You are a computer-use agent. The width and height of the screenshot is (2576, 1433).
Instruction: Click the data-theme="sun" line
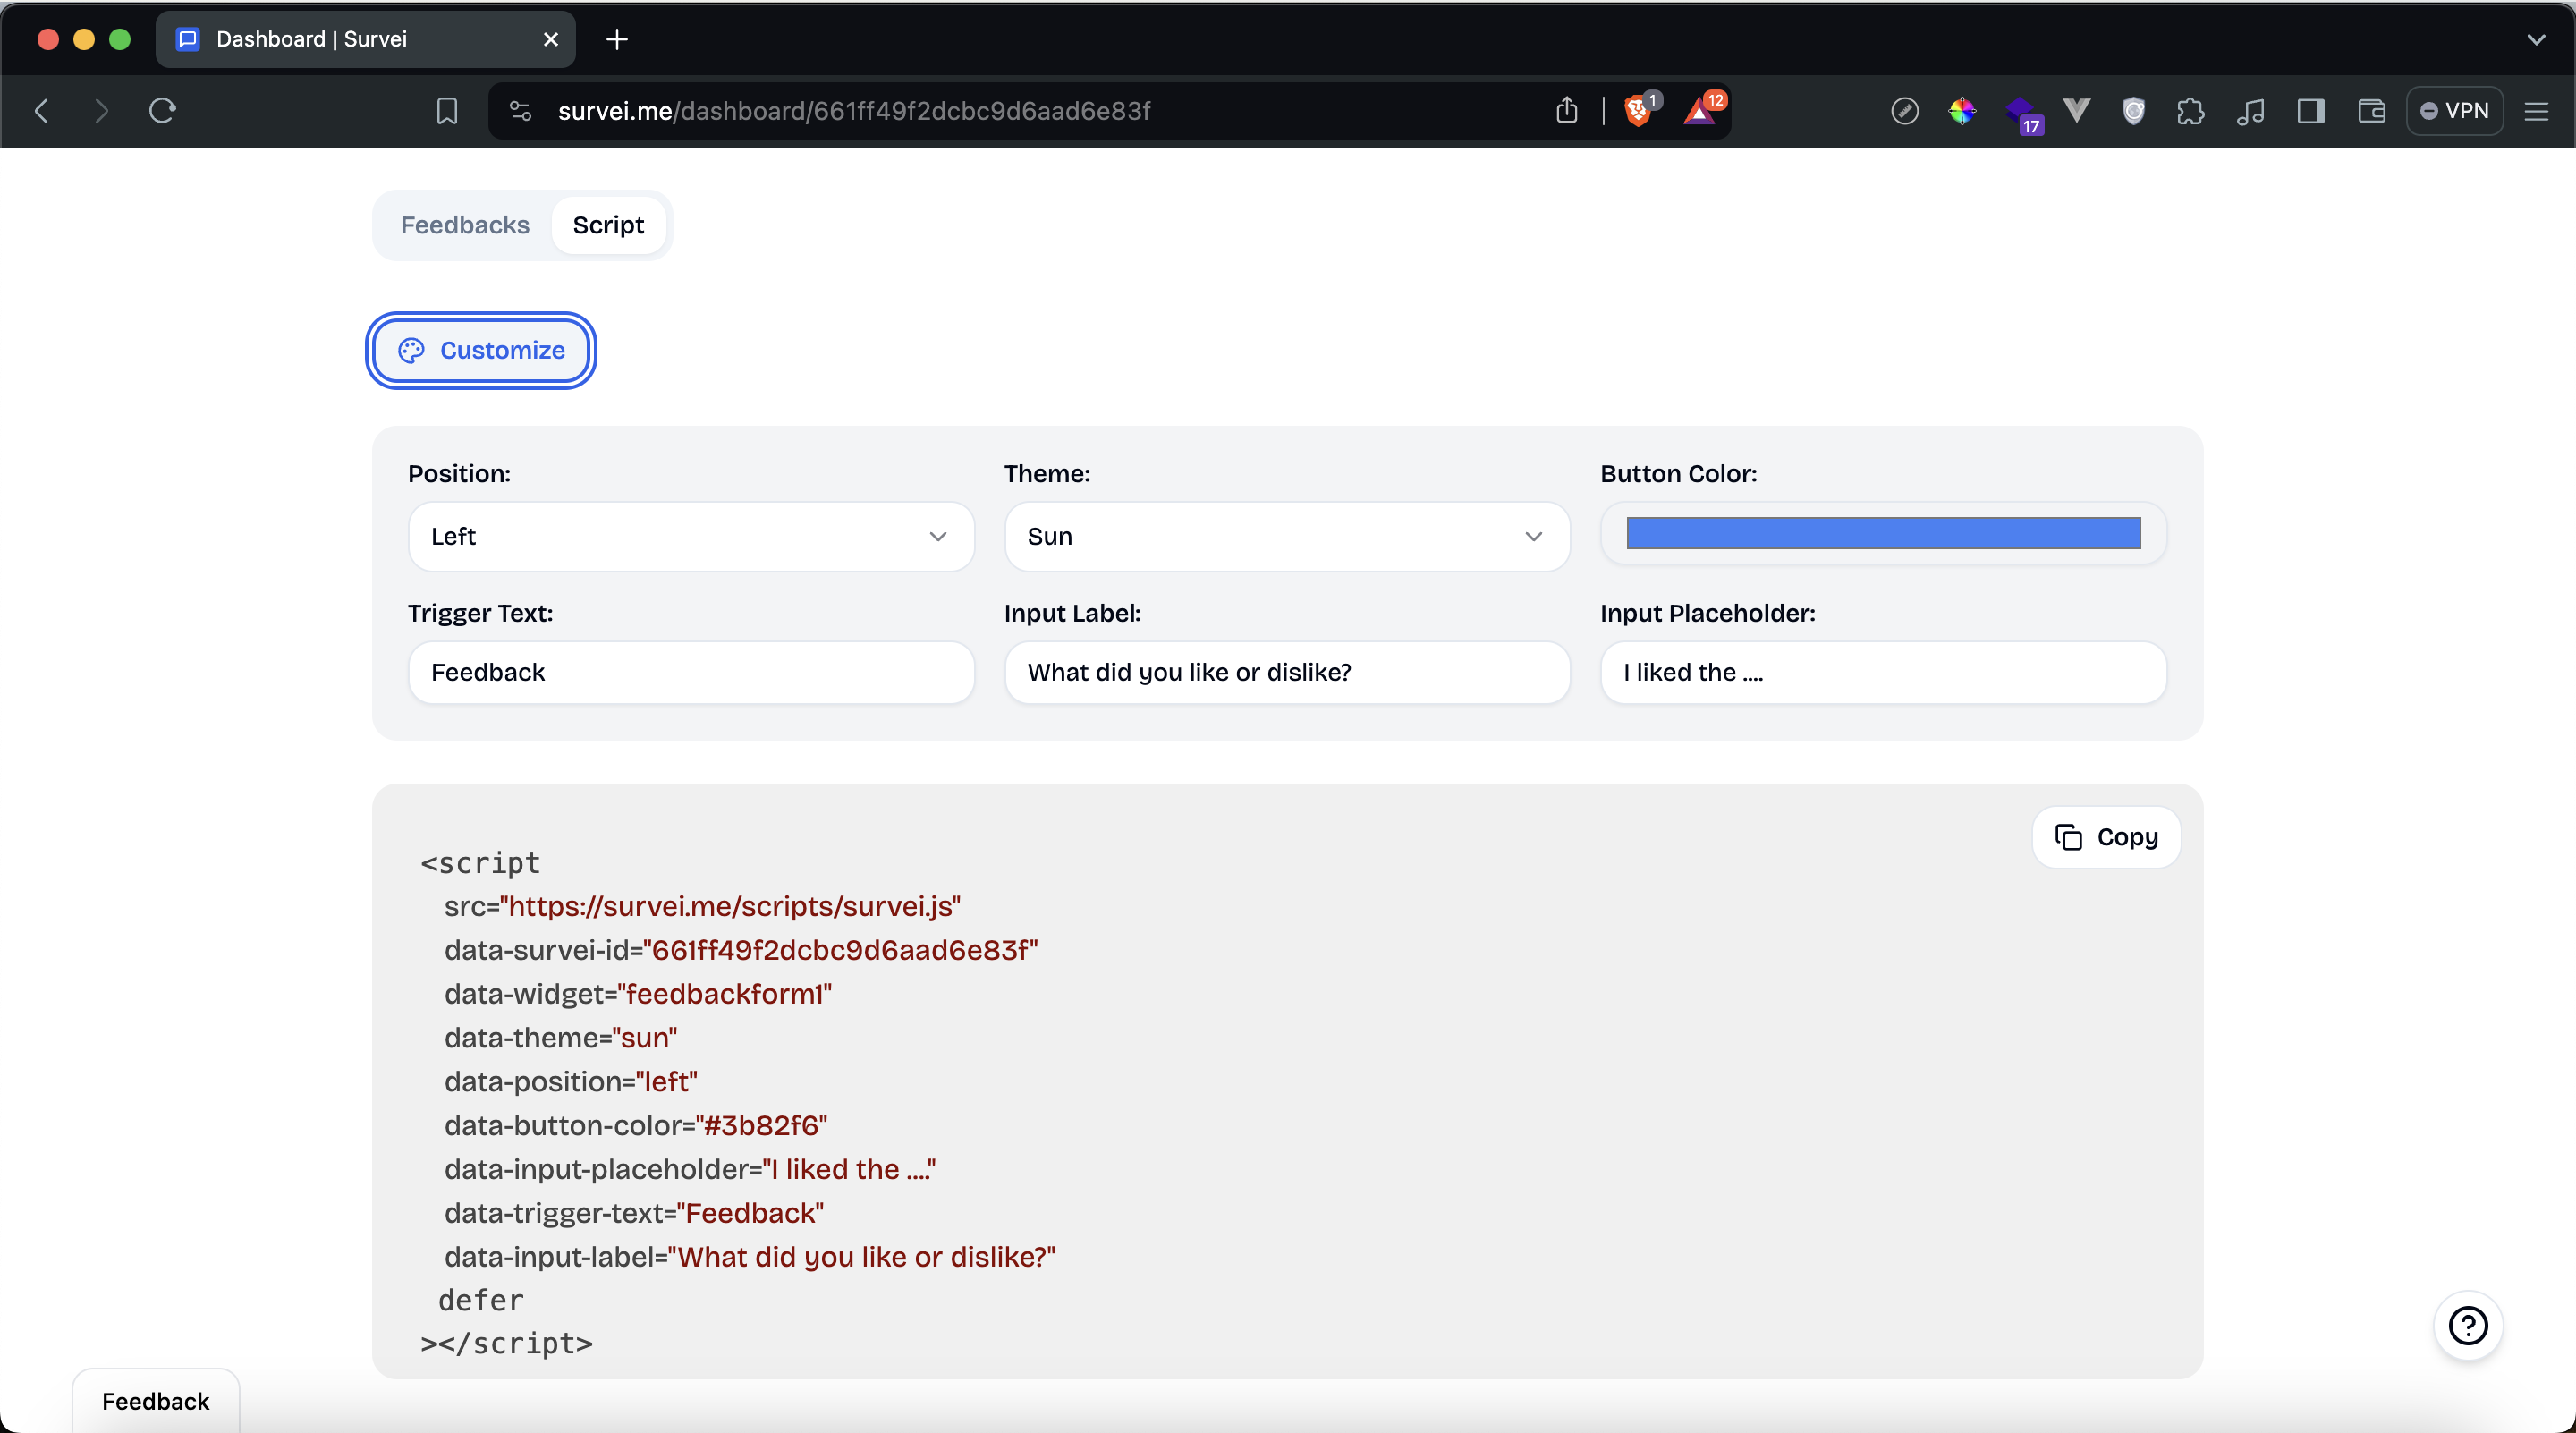coord(561,1038)
